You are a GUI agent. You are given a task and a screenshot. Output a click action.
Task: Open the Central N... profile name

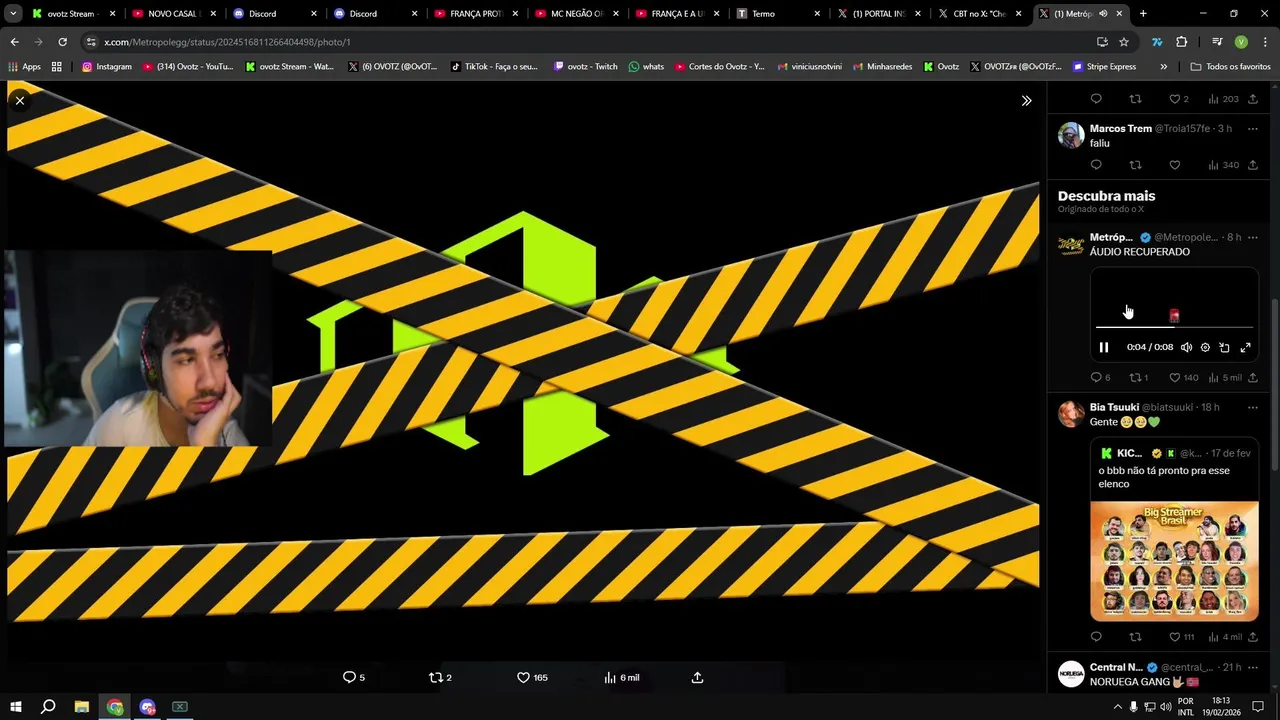1116,667
